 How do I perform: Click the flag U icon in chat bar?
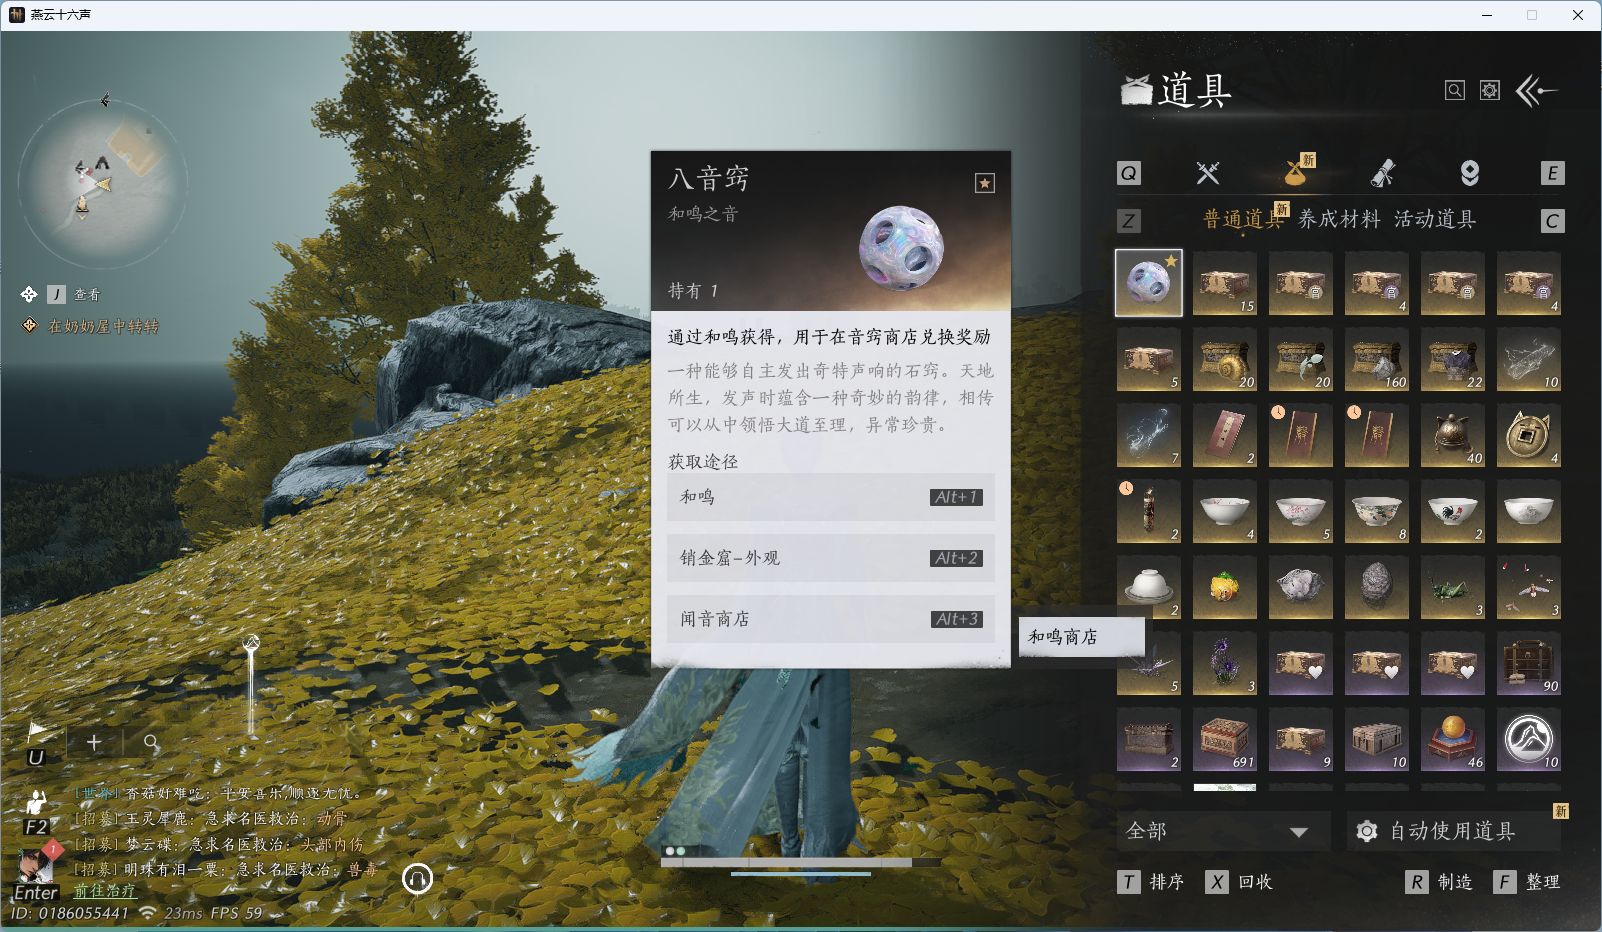[36, 743]
